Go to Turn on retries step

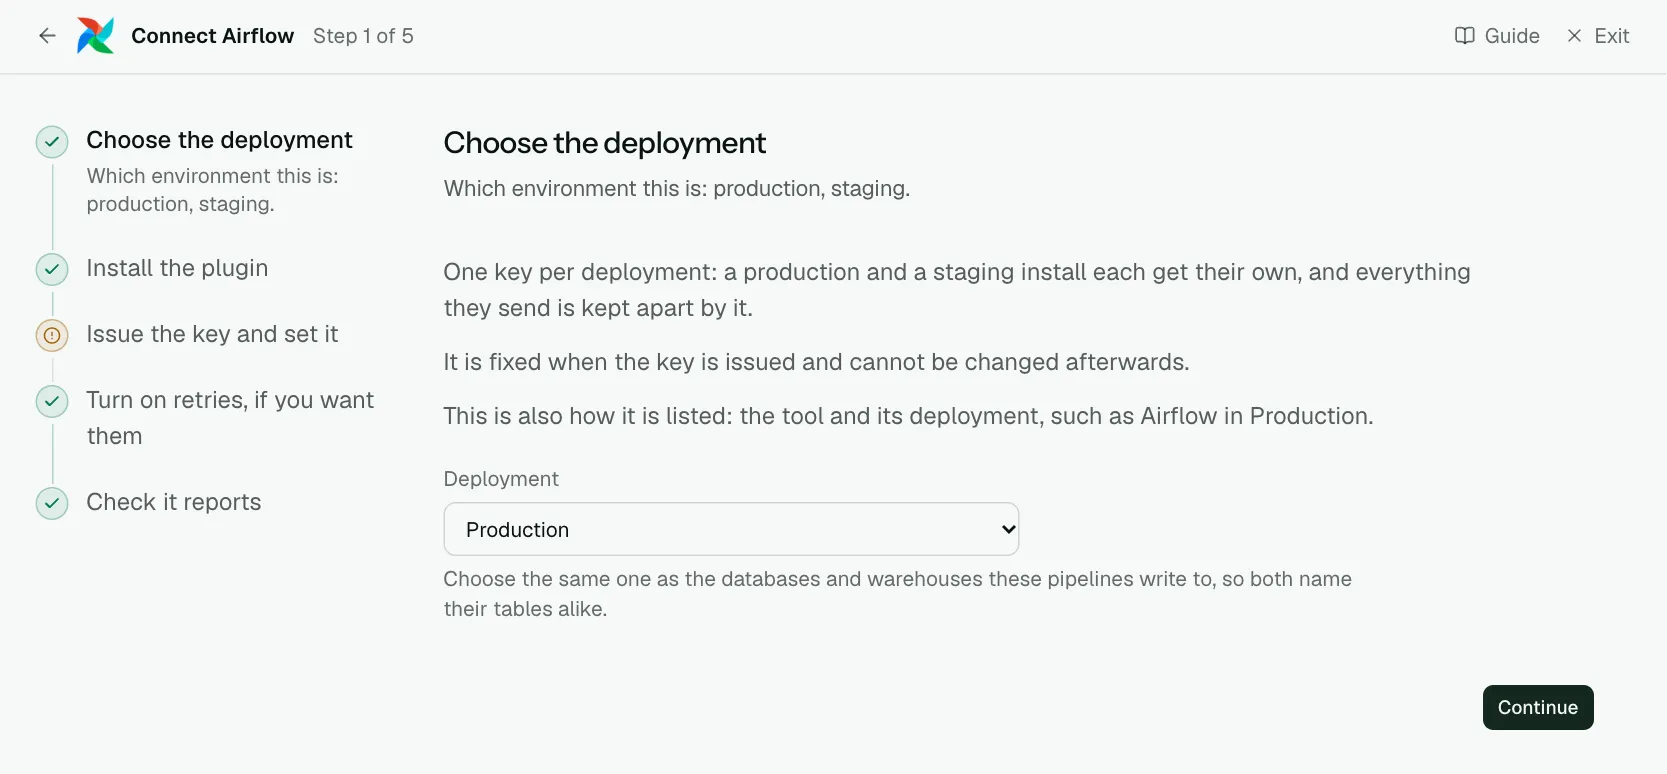tap(230, 418)
